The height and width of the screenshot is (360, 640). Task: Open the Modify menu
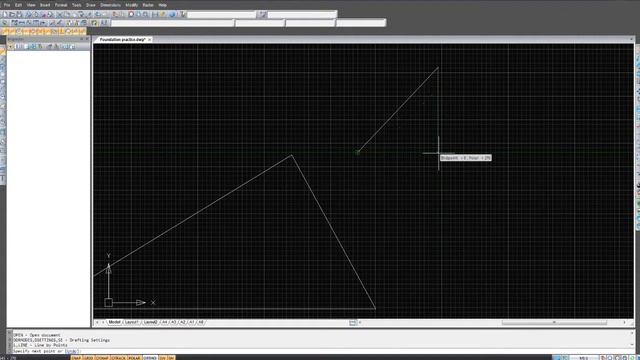[x=131, y=5]
